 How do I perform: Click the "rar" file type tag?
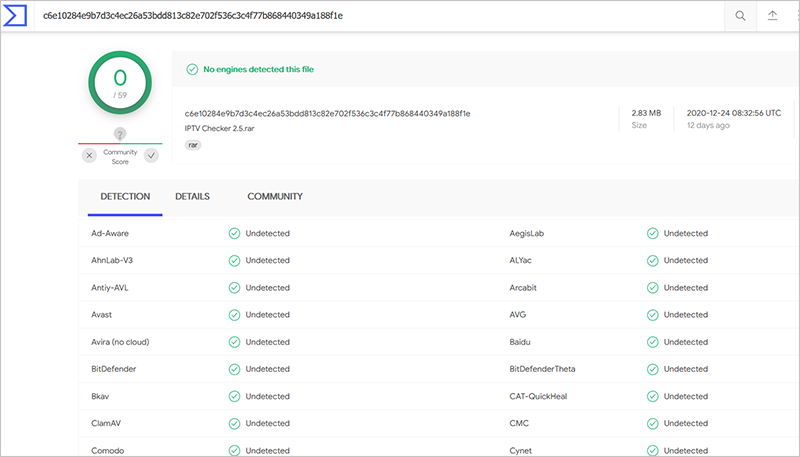194,145
